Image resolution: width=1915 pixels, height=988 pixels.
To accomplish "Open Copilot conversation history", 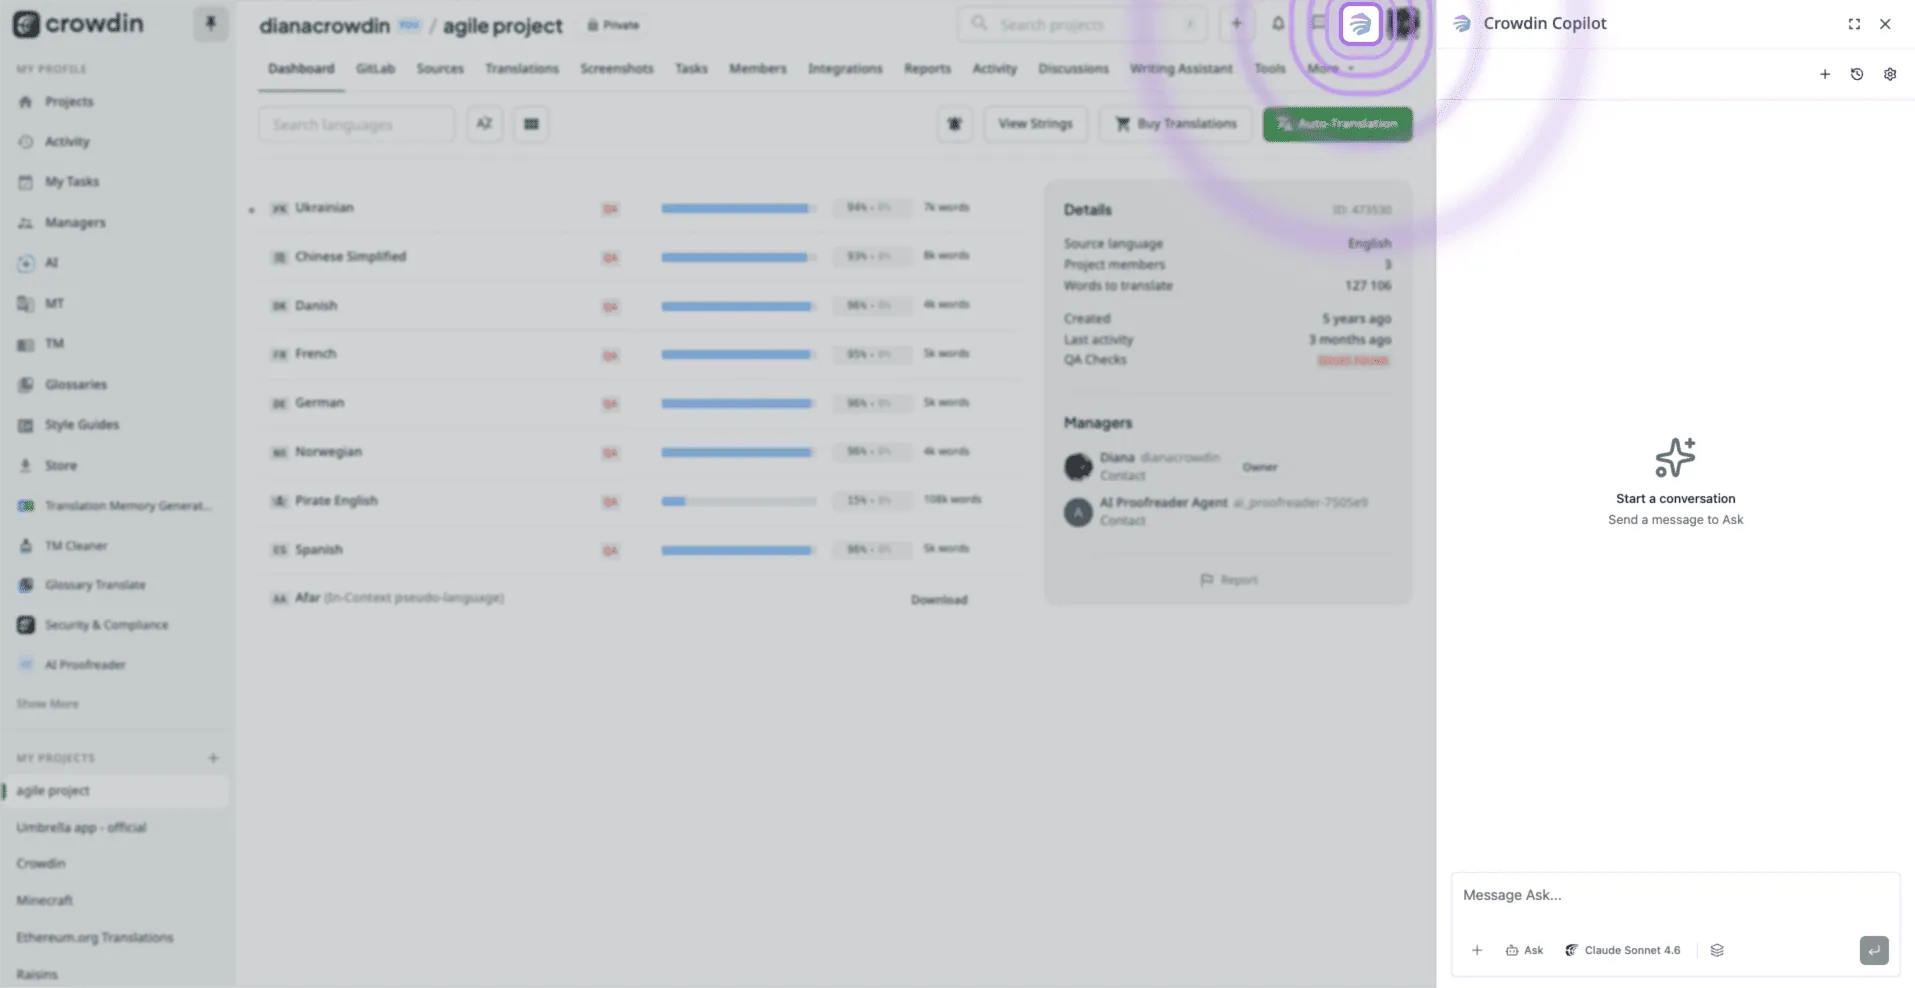I will 1857,74.
